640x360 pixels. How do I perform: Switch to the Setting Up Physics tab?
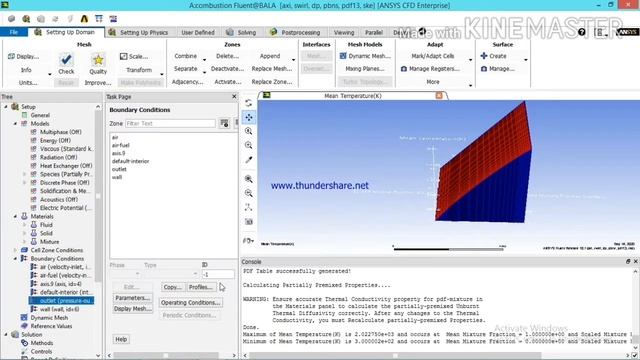(x=139, y=32)
